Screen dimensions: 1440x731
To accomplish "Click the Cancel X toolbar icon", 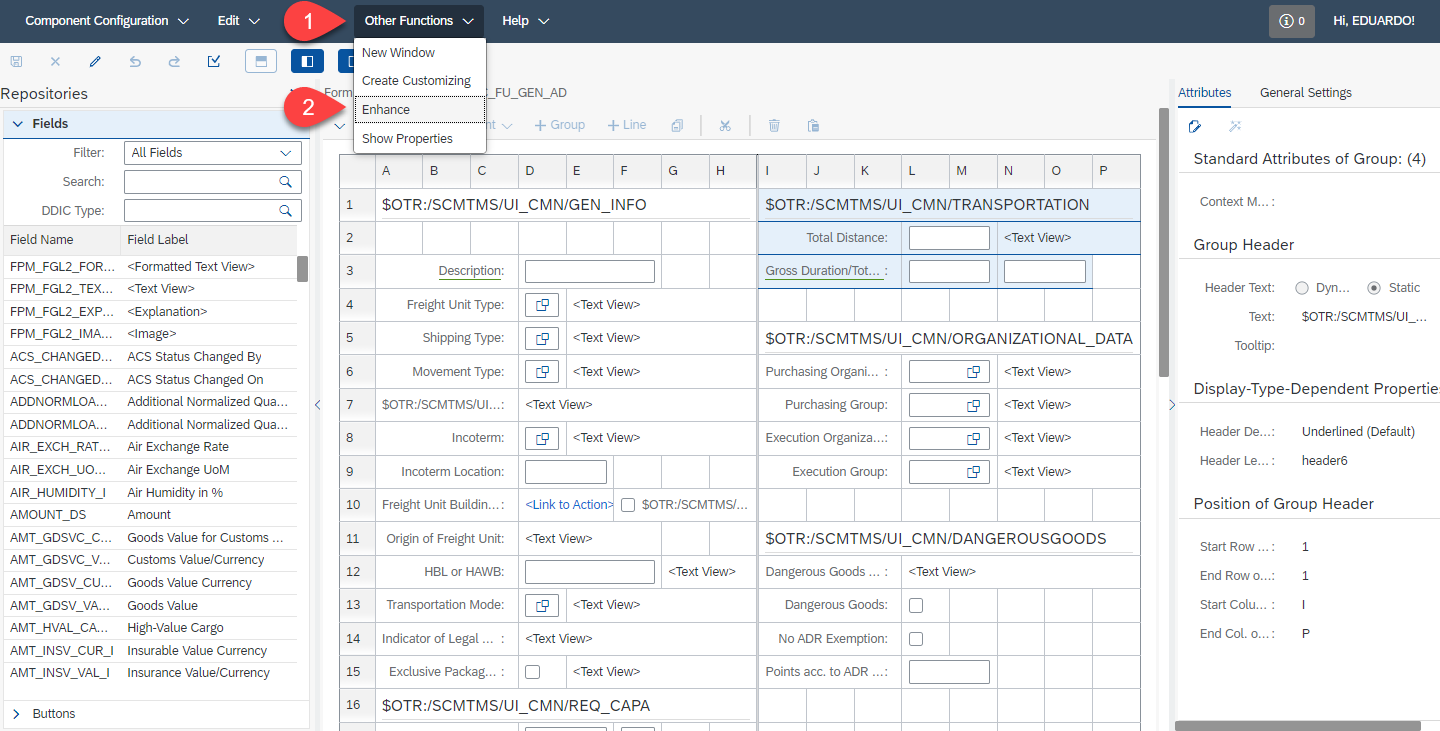I will [x=55, y=62].
